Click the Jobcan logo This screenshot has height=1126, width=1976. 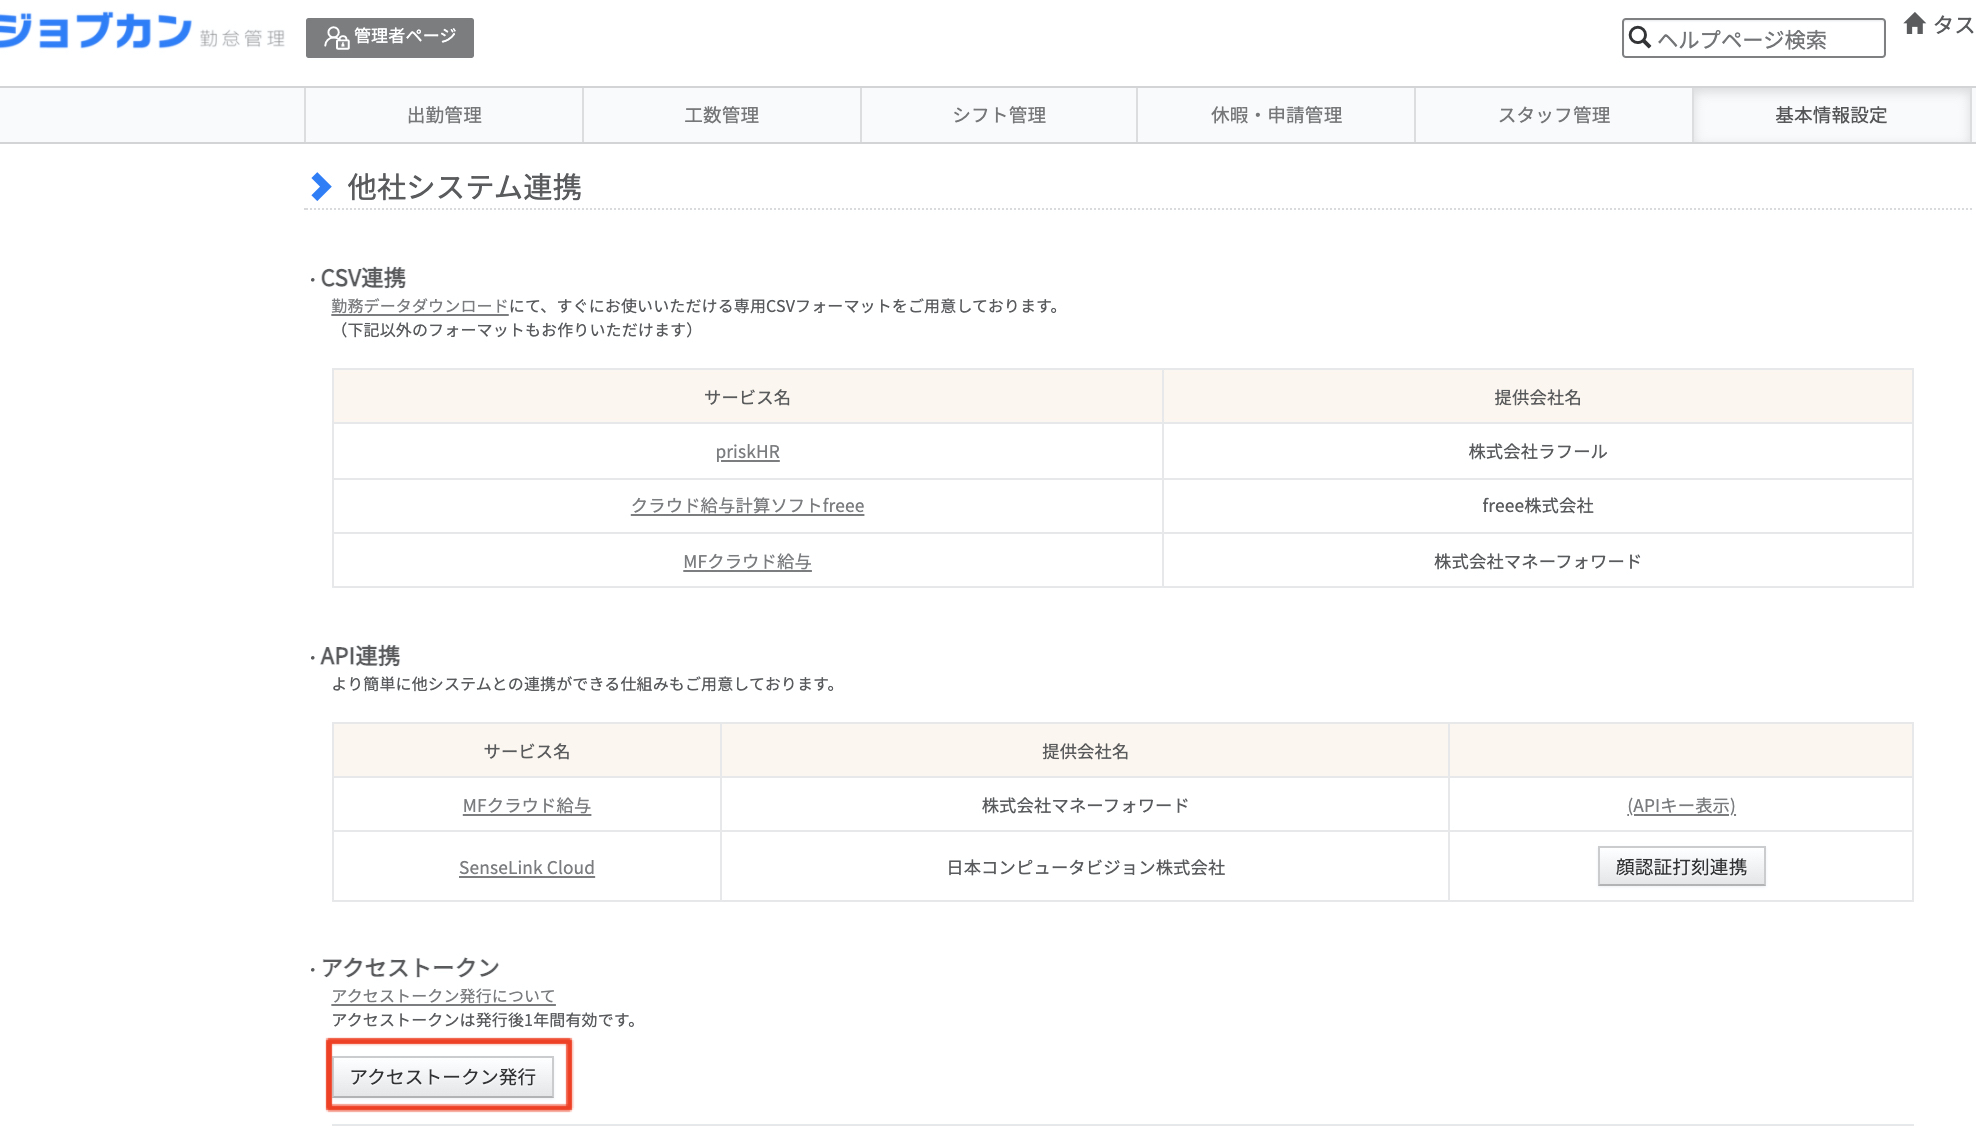point(95,32)
